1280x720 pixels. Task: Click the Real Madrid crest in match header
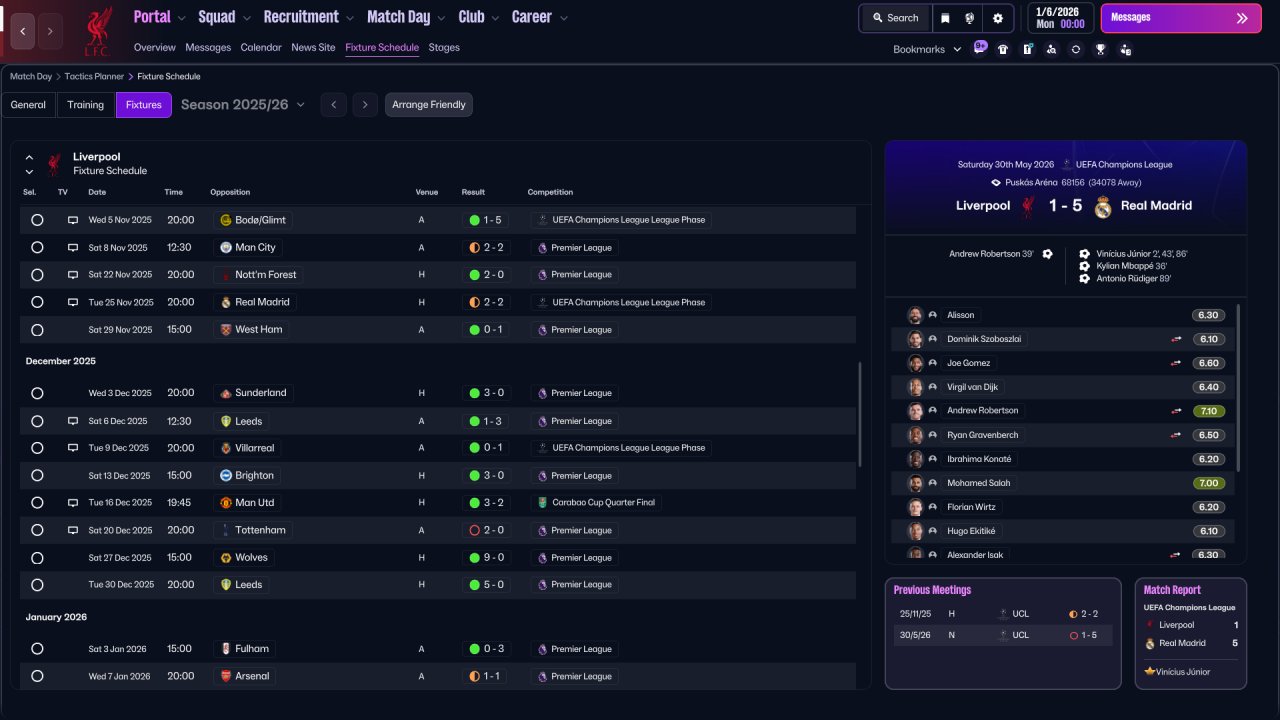[1103, 206]
